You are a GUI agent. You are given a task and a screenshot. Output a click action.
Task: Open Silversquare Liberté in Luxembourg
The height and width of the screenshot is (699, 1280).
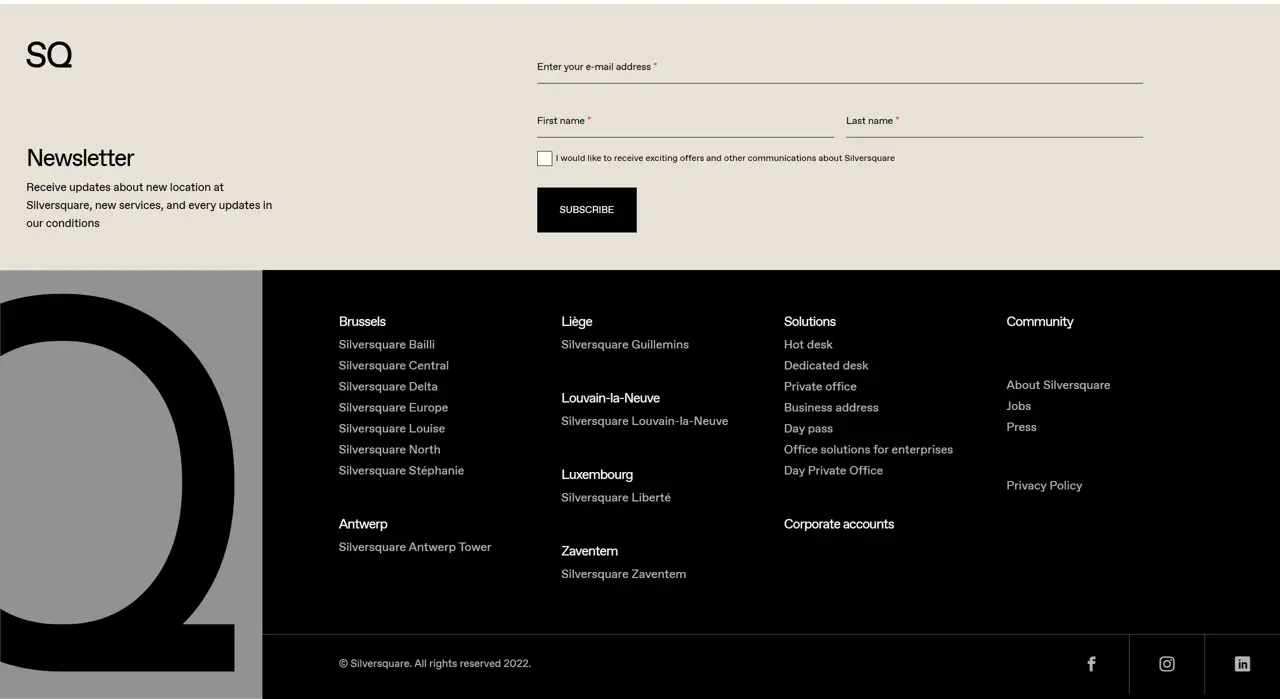click(x=616, y=497)
